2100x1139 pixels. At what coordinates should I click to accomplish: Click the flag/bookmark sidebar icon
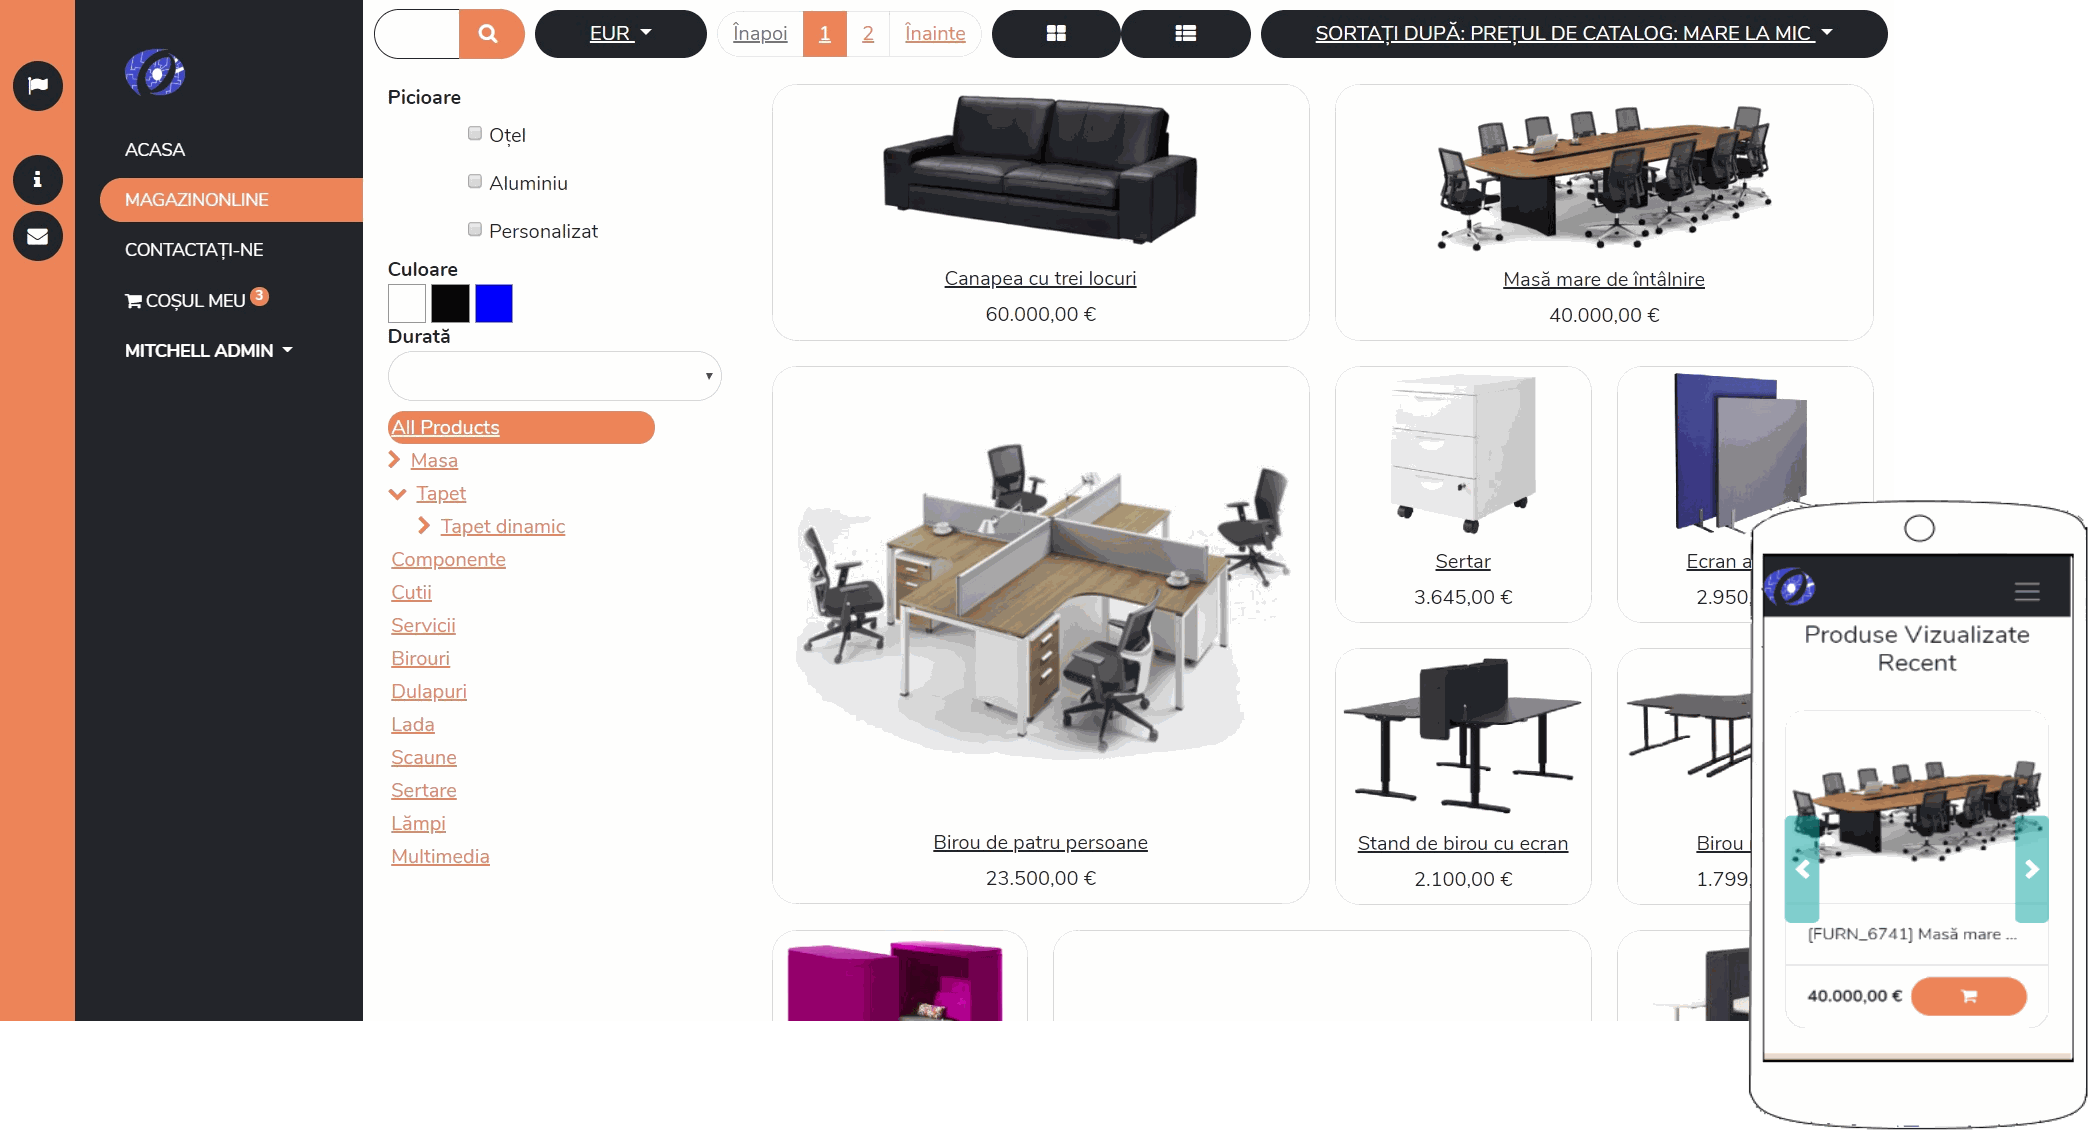coord(38,86)
